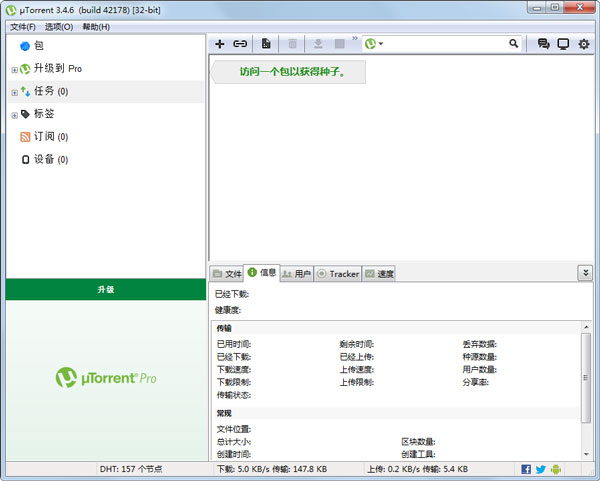600x481 pixels.
Task: Switch to the 文件 tab
Action: coord(227,274)
